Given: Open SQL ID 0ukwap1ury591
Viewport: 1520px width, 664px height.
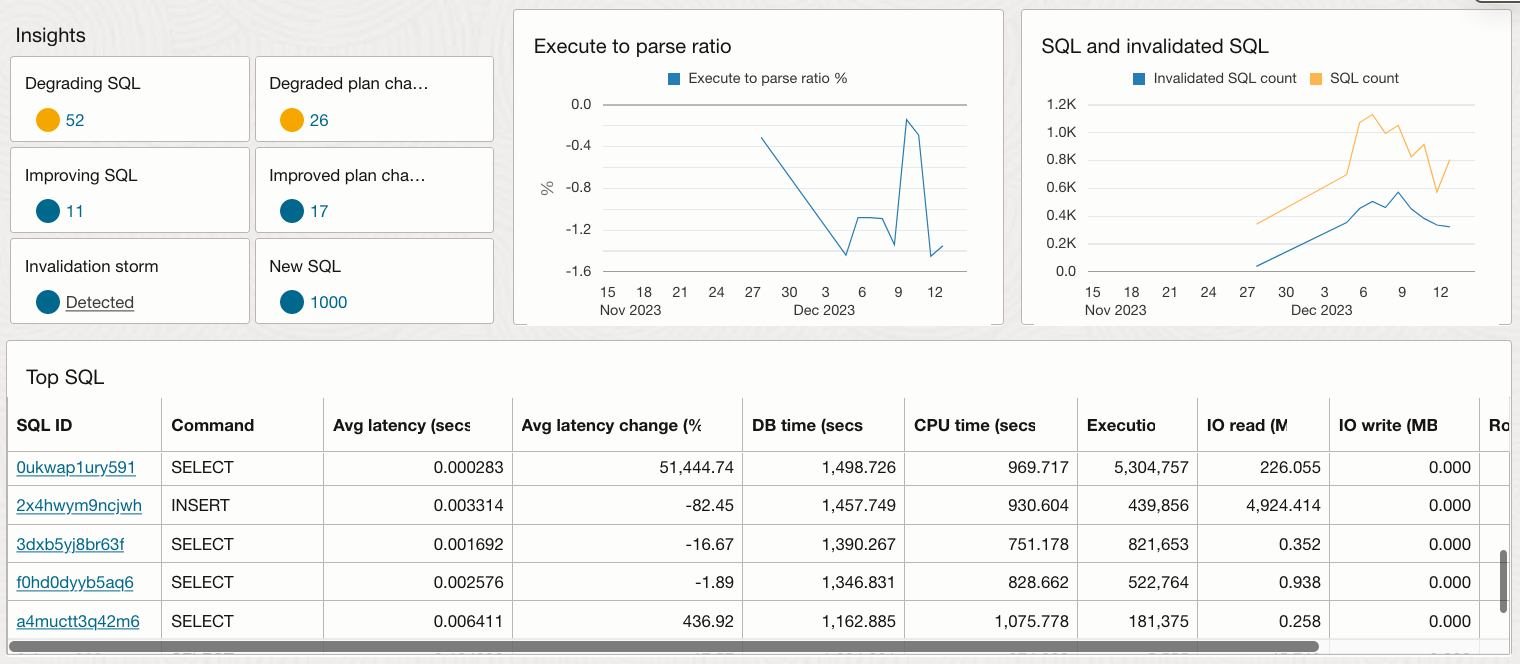Looking at the screenshot, I should click(76, 467).
